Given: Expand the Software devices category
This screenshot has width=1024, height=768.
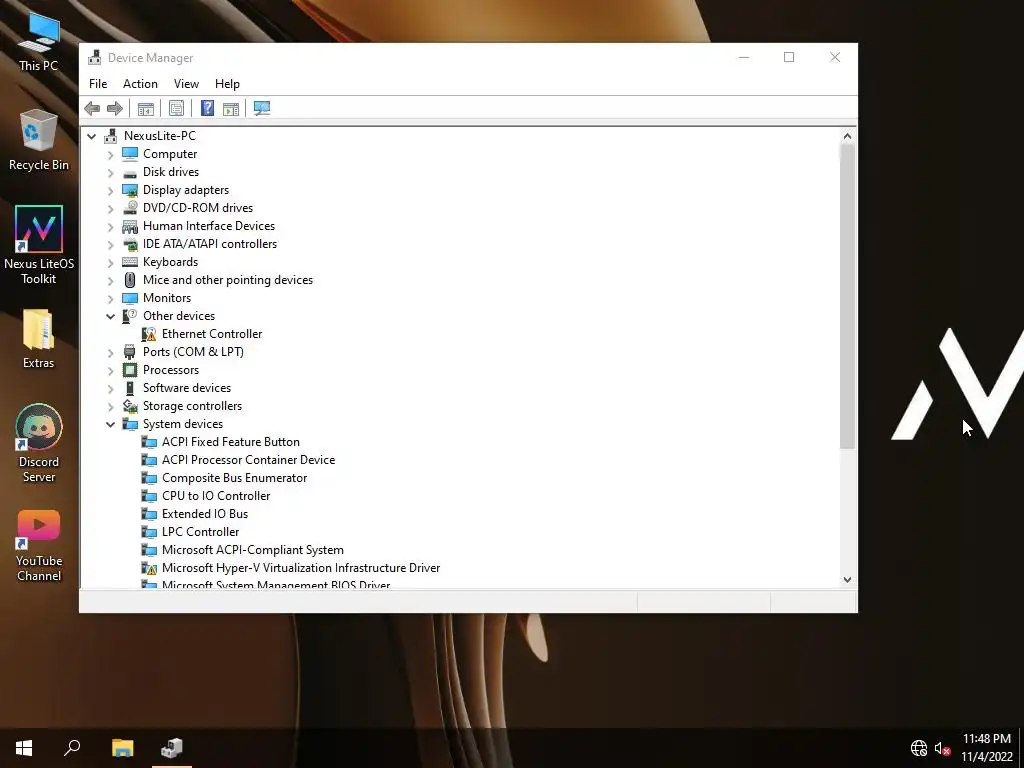Looking at the screenshot, I should (110, 389).
